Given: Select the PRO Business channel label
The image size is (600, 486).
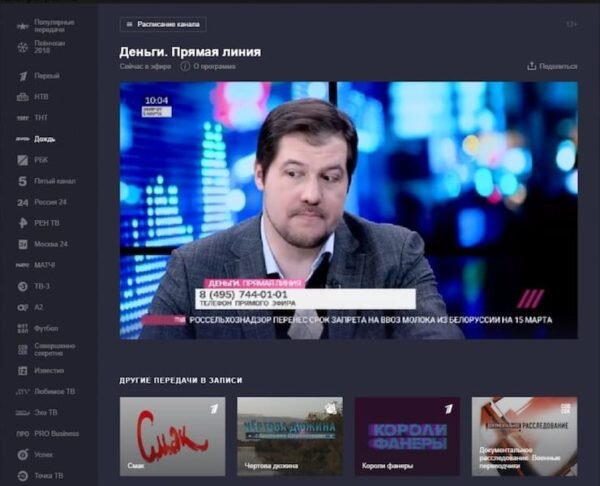Looking at the screenshot, I should 57,434.
